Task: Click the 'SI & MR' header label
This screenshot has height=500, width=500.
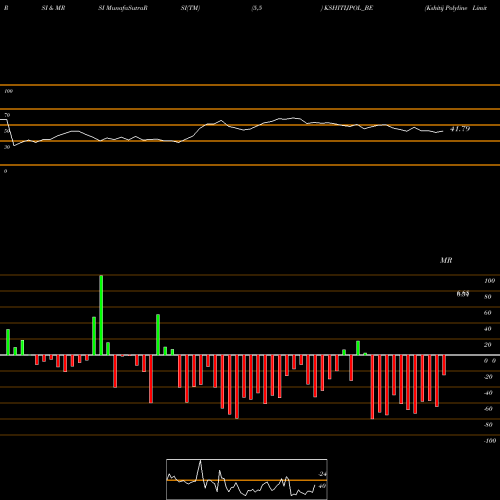Action: point(53,8)
